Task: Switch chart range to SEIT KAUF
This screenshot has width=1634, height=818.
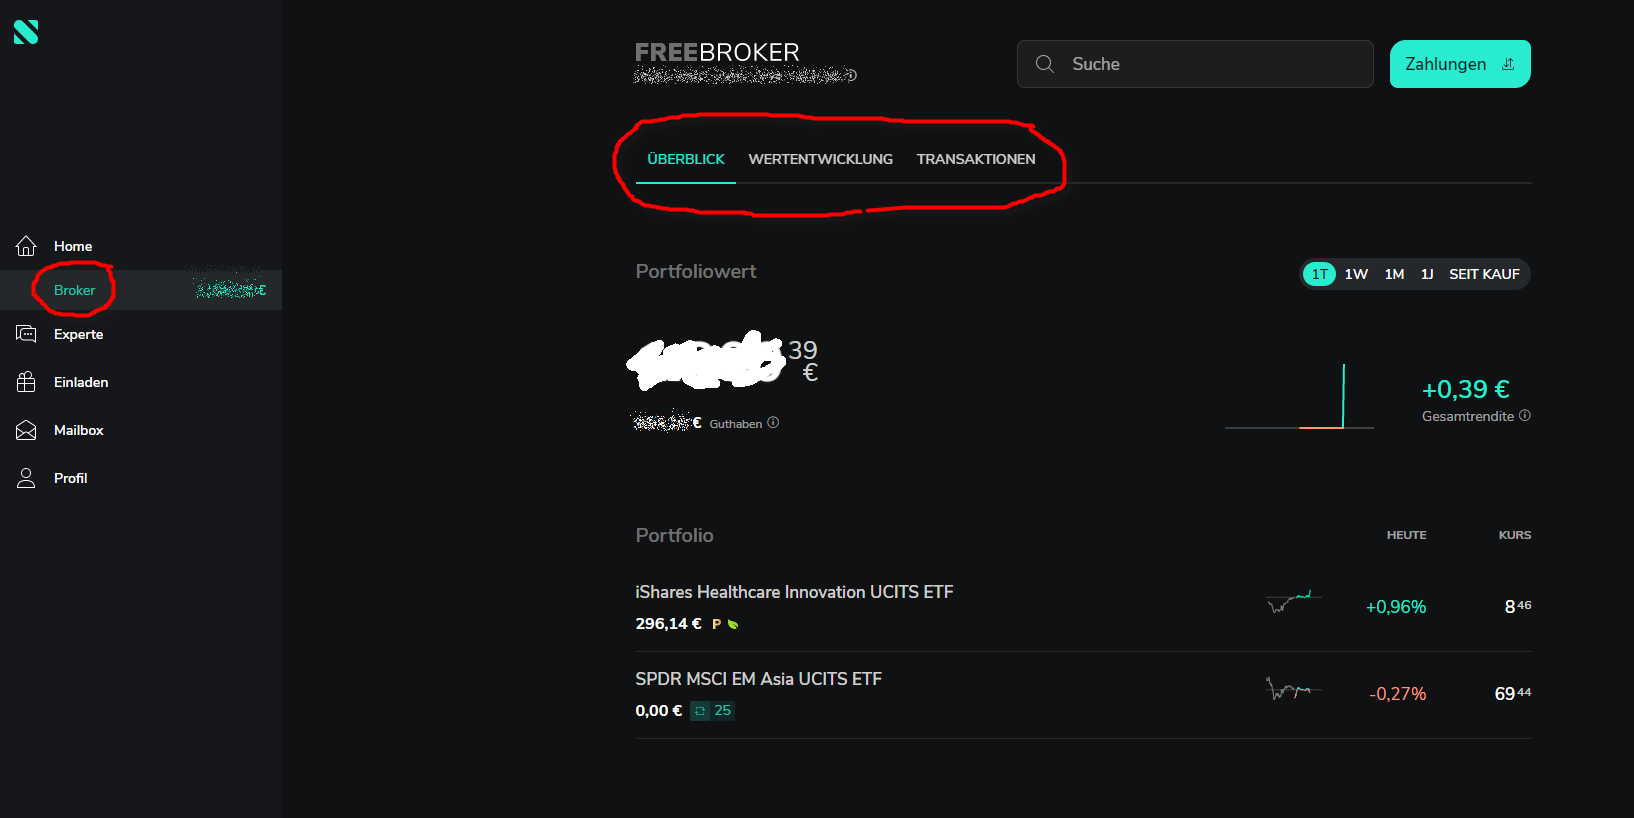Action: coord(1484,274)
